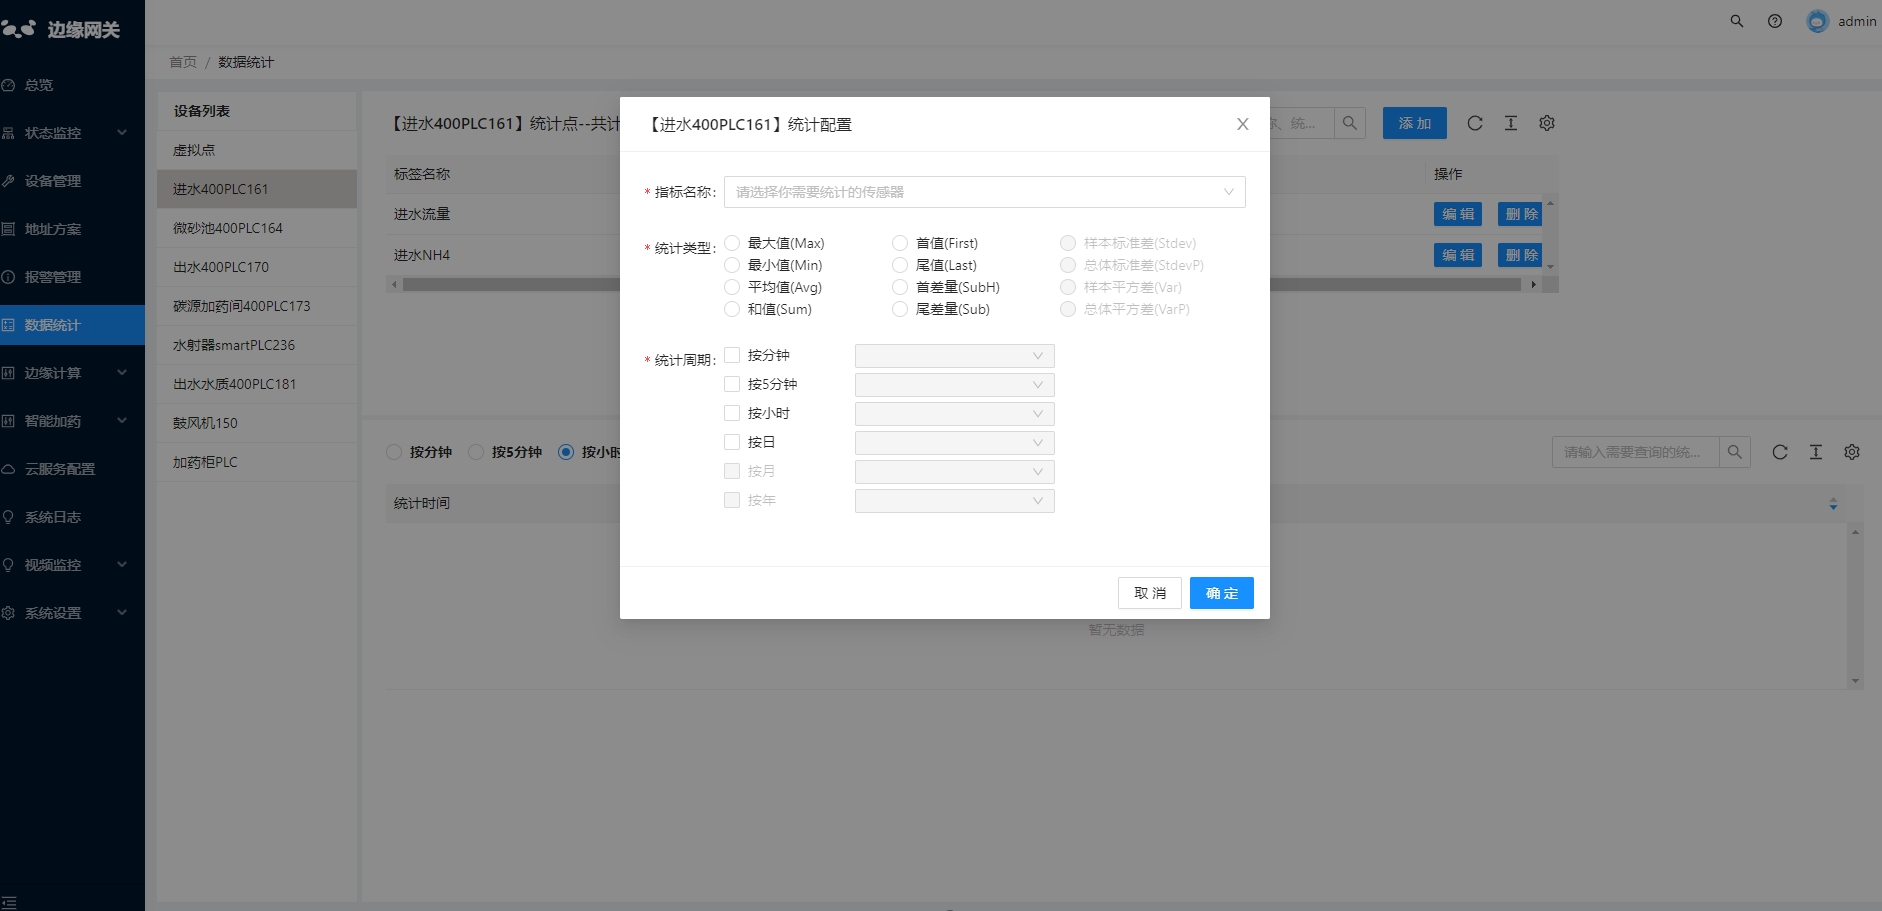Choose 和值(Sum) radio option
The width and height of the screenshot is (1882, 911).
tap(732, 309)
